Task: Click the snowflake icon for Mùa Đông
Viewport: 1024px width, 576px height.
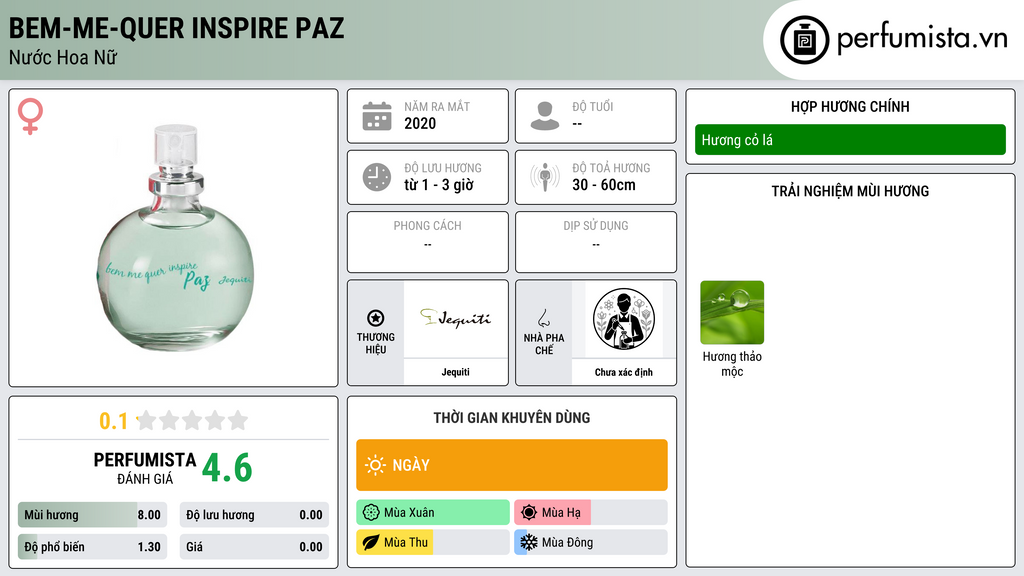Action: pos(529,543)
